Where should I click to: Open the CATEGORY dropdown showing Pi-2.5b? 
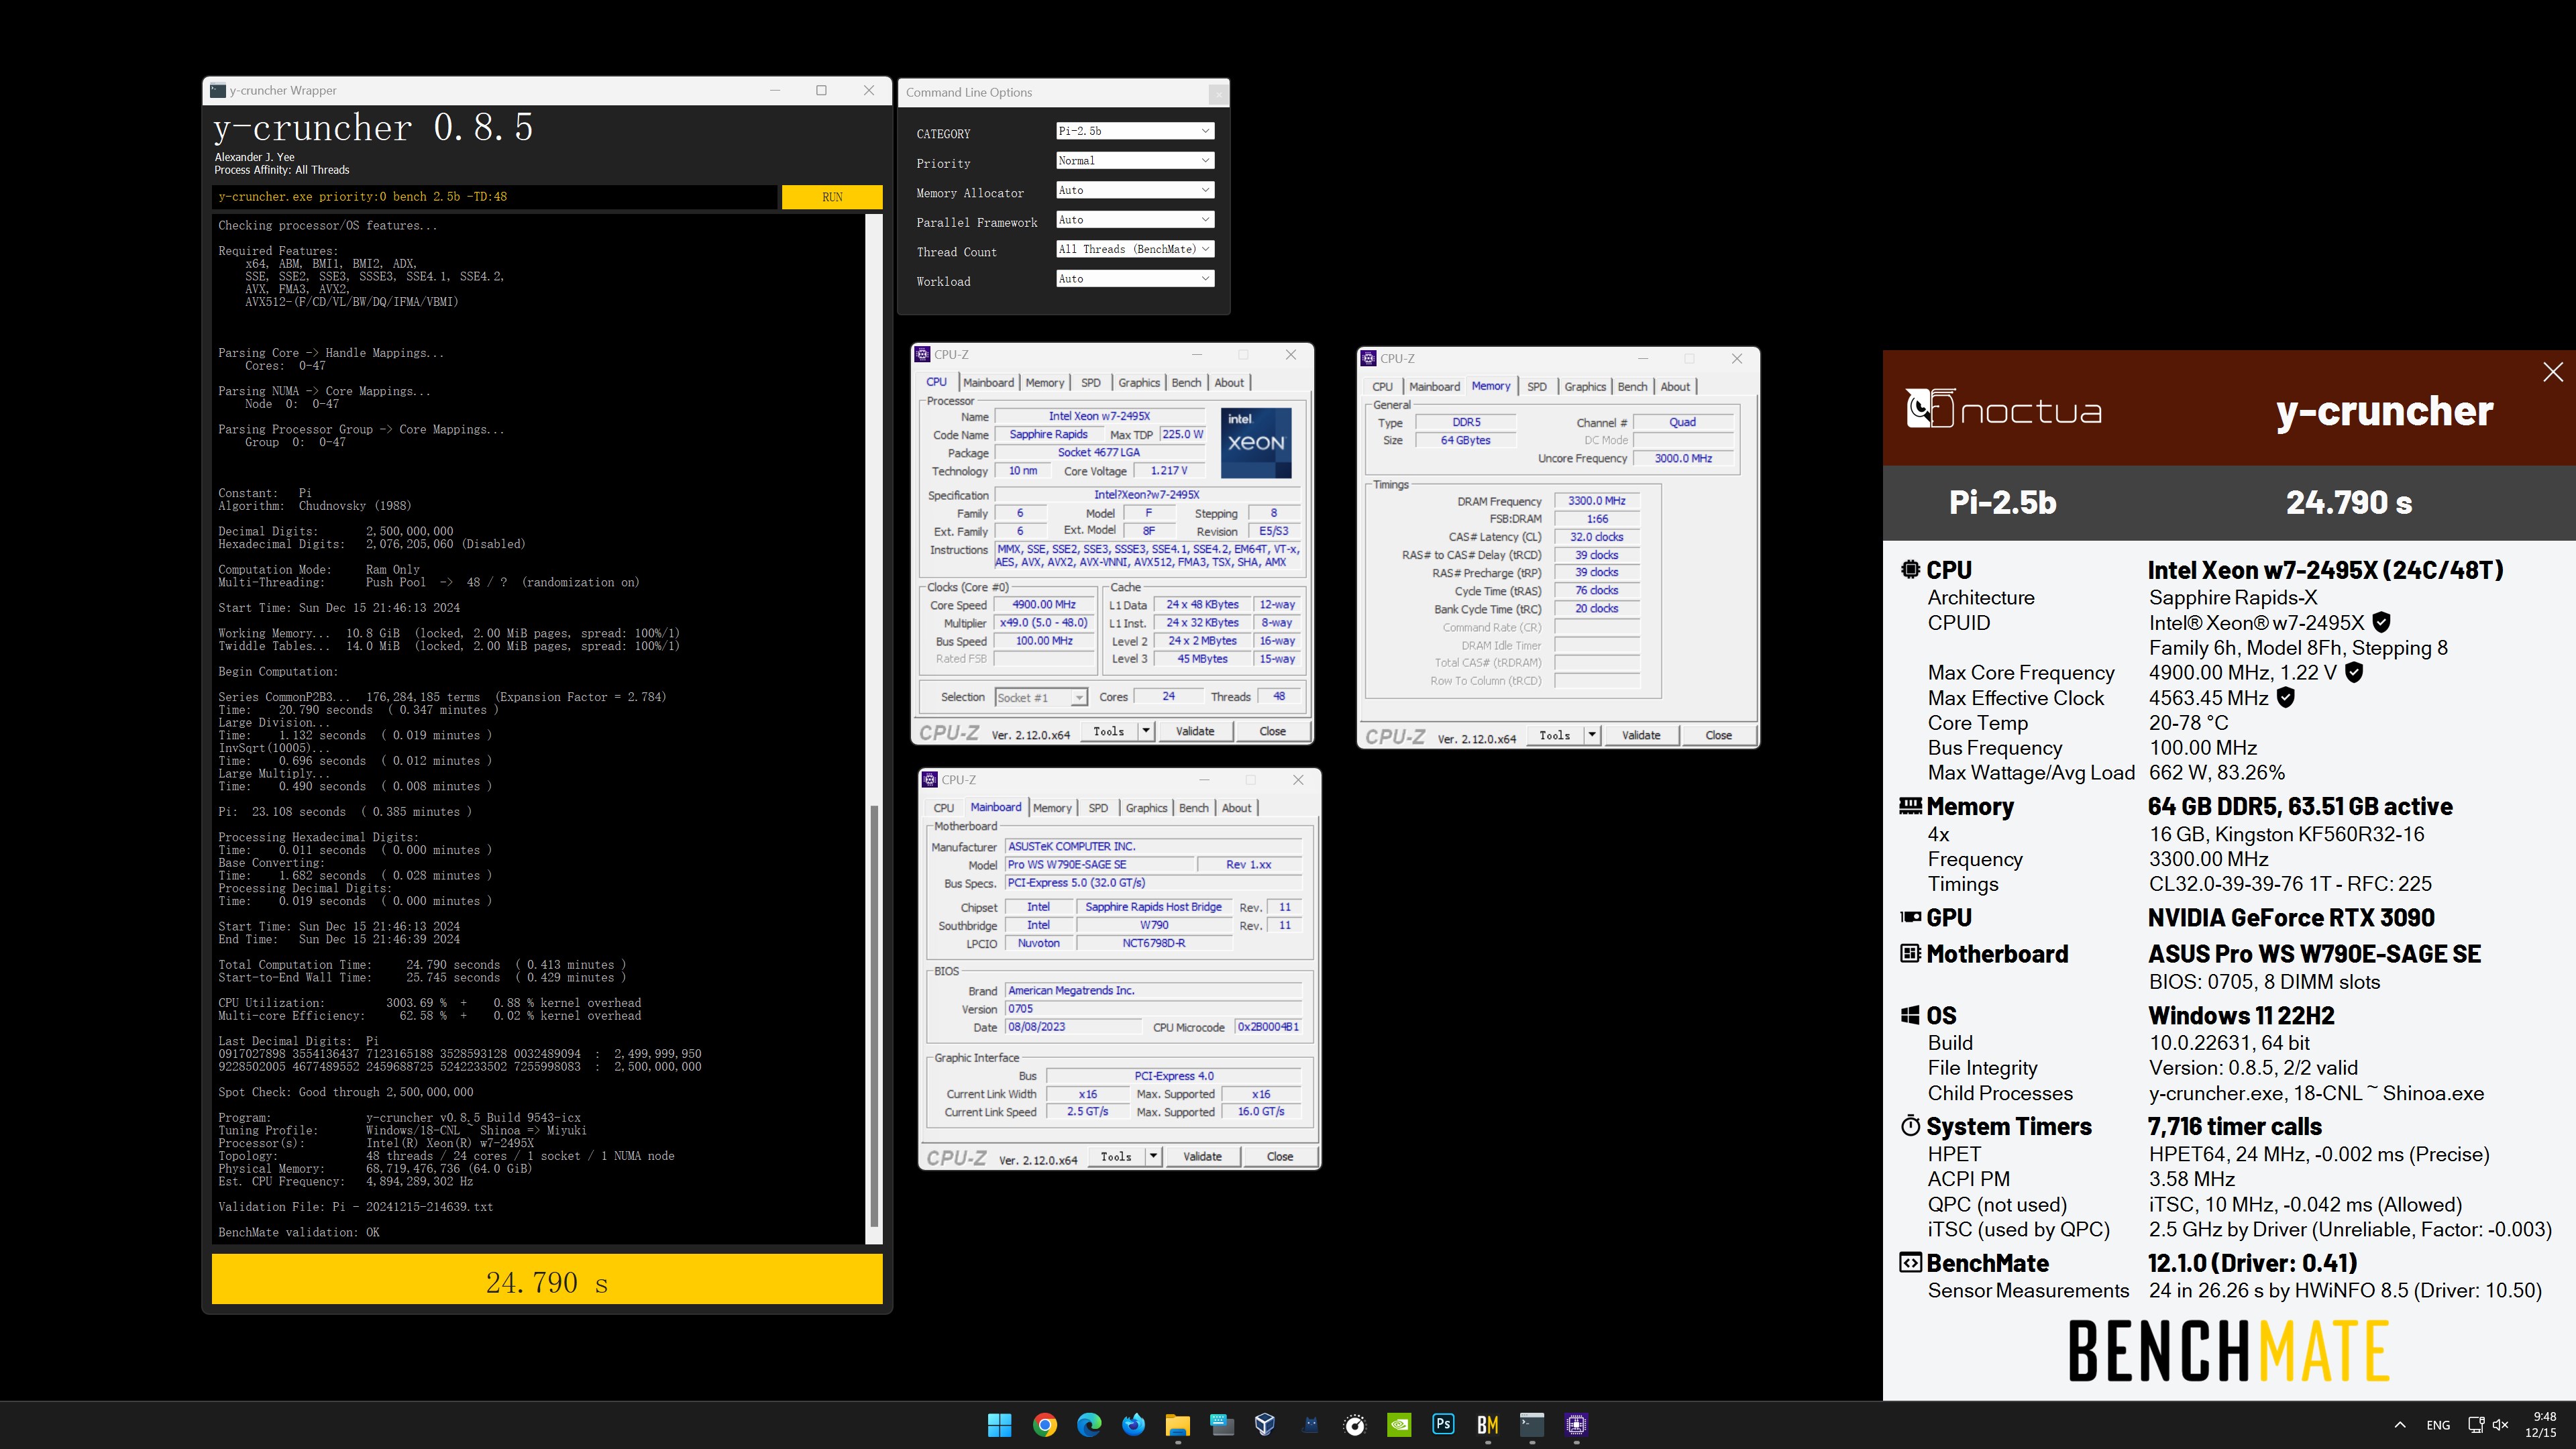[x=1135, y=131]
